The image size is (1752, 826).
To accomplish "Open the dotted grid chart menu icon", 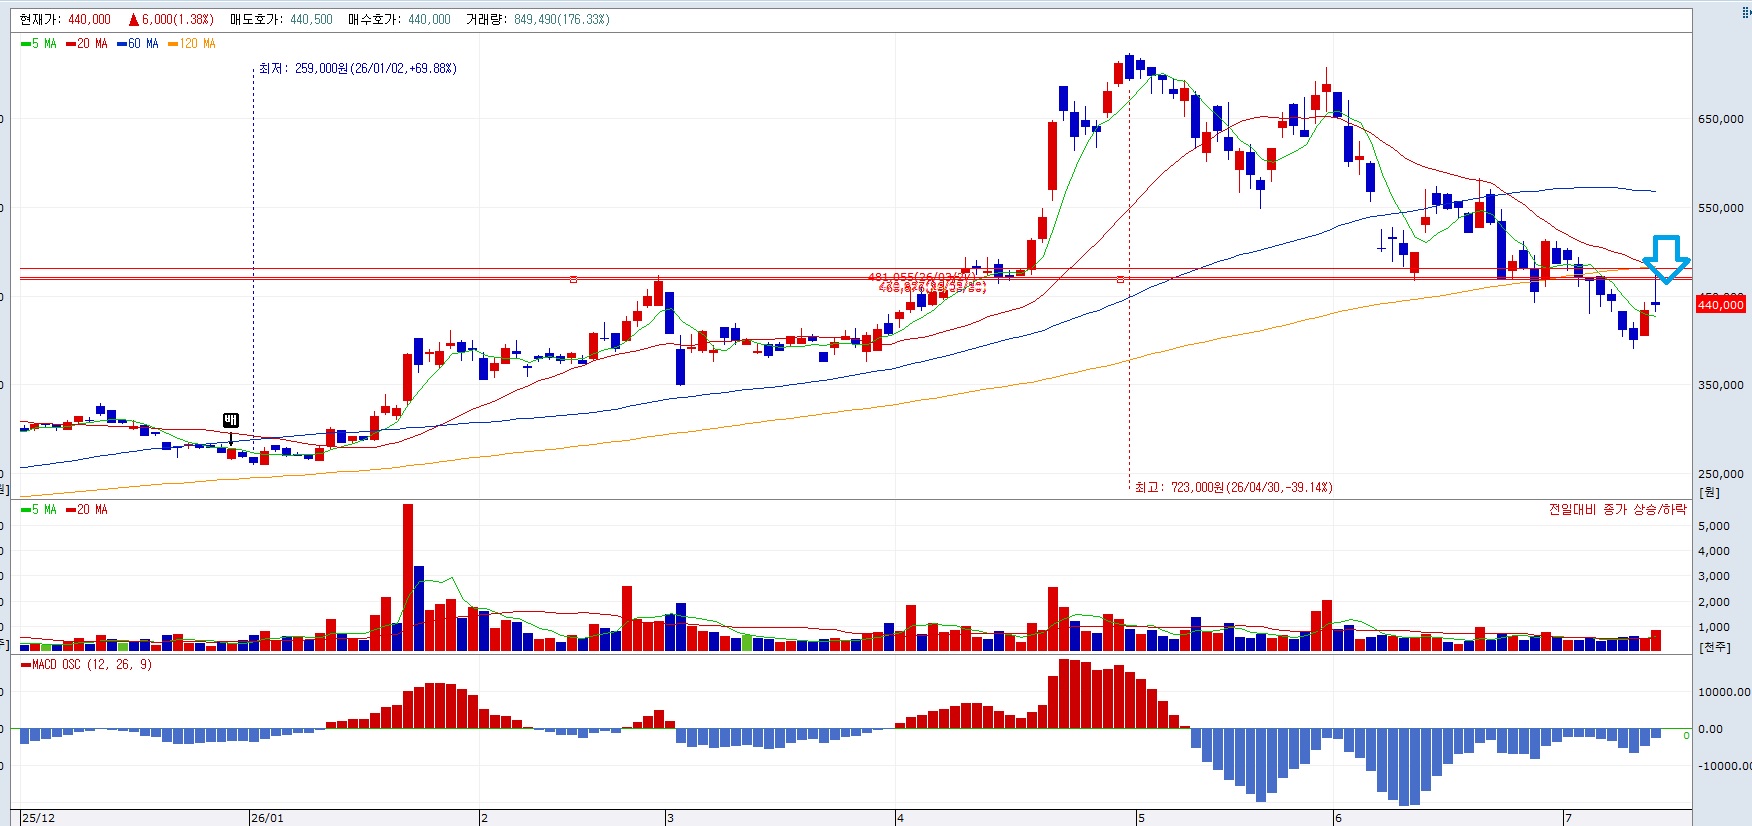I will click(x=1746, y=13).
